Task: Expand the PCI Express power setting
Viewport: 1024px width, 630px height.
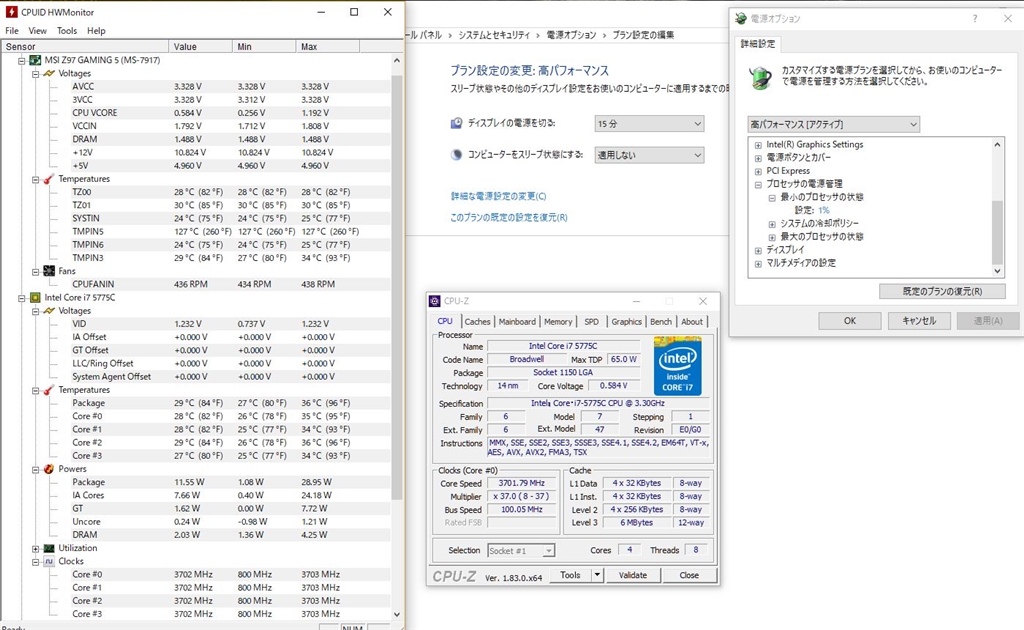Action: 758,171
